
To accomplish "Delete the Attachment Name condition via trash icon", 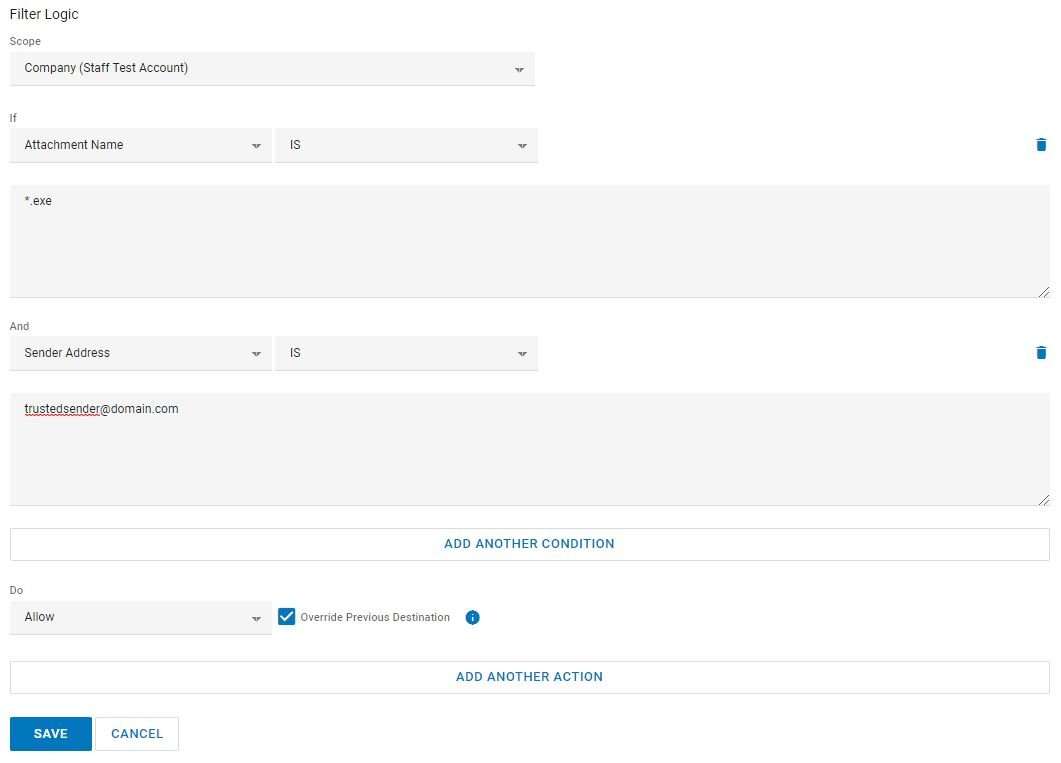I will tap(1041, 145).
